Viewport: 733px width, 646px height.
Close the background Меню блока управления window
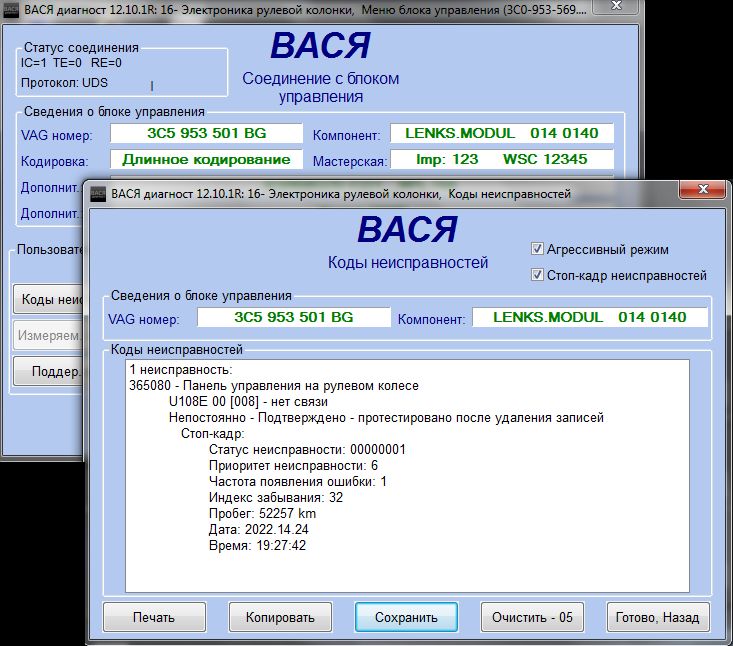[x=616, y=6]
